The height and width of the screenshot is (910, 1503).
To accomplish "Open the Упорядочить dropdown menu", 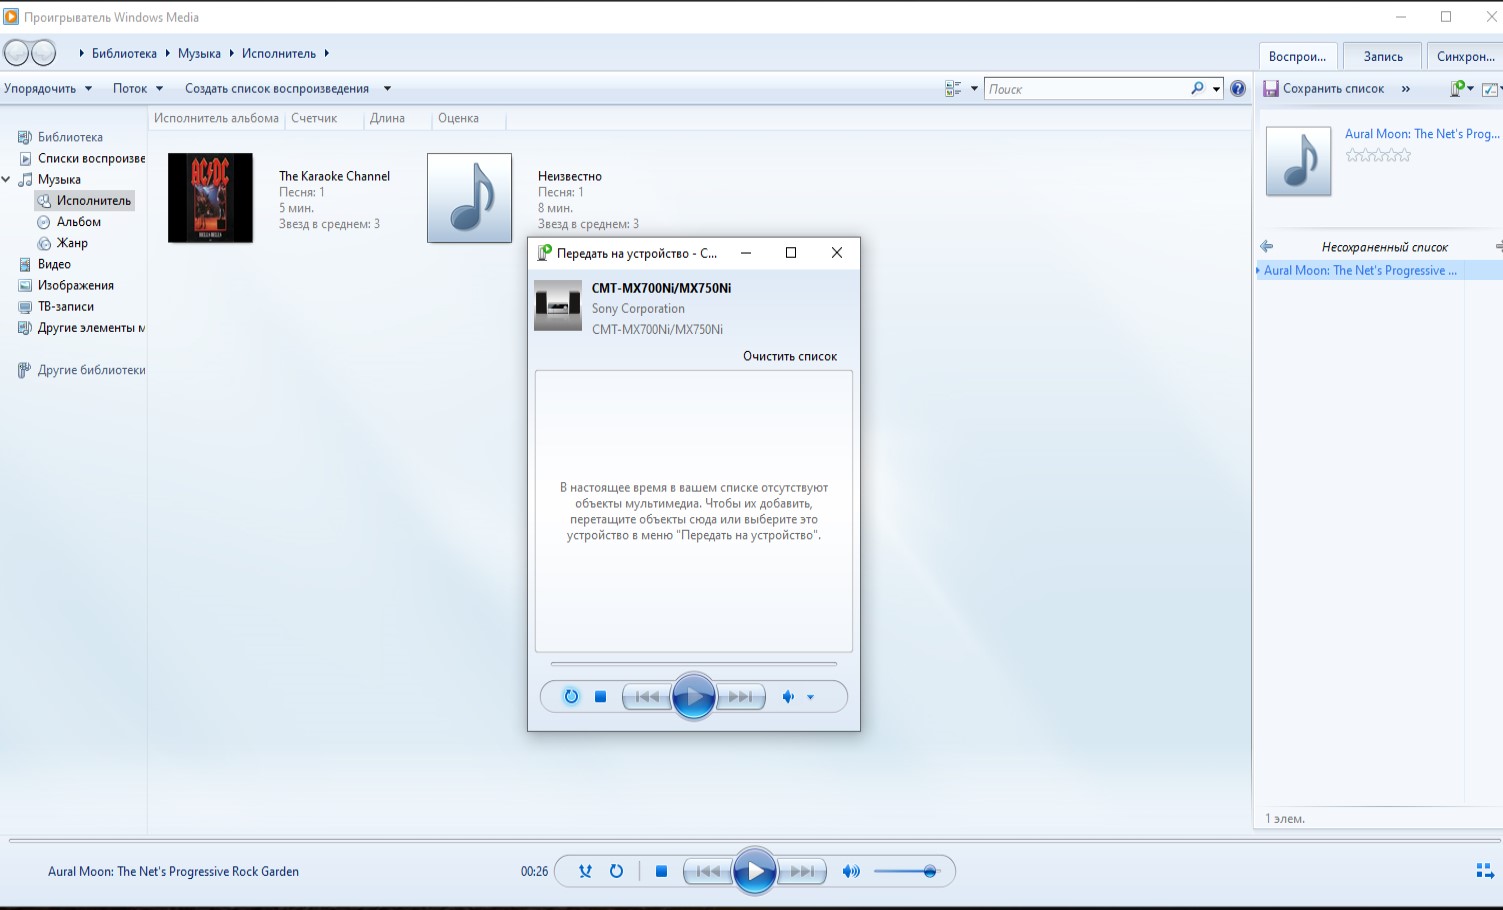I will pos(48,89).
